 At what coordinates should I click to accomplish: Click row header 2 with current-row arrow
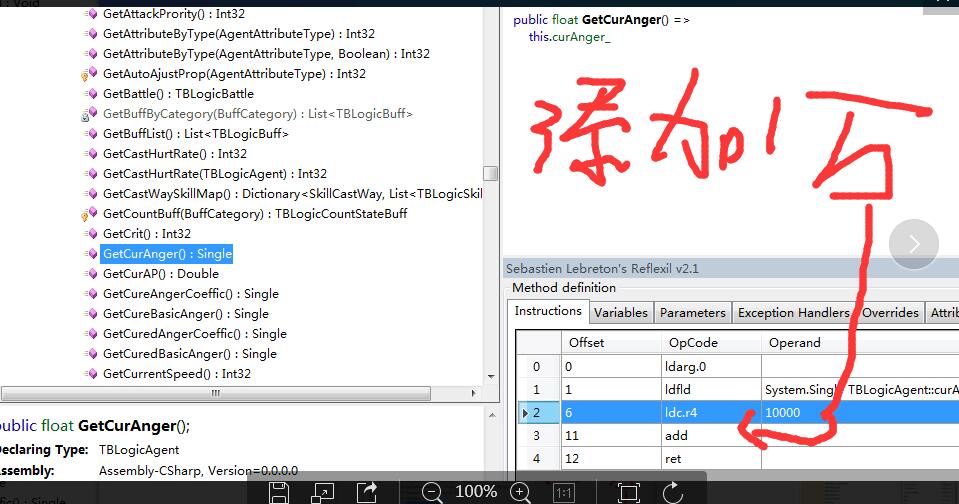pos(538,413)
